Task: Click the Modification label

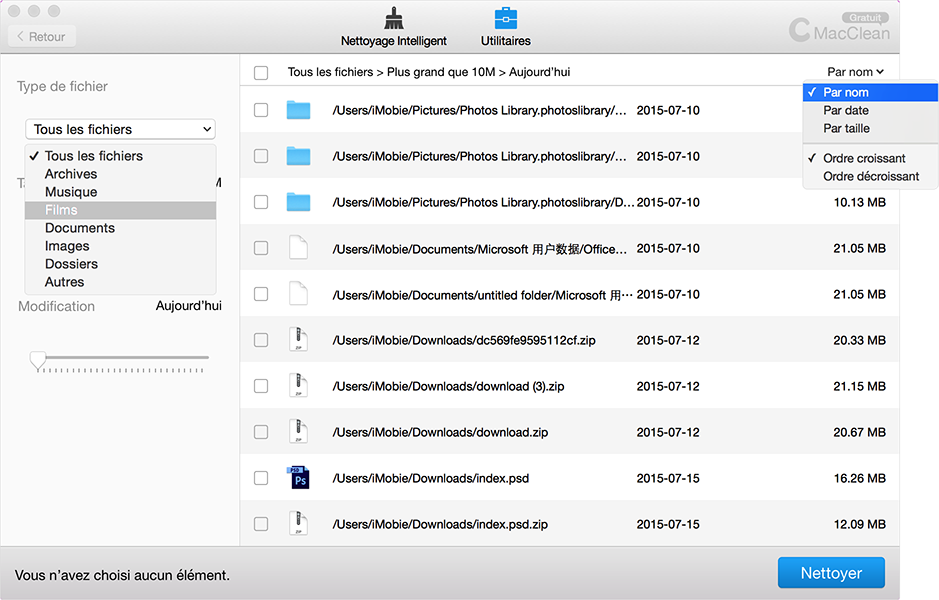Action: tap(56, 306)
